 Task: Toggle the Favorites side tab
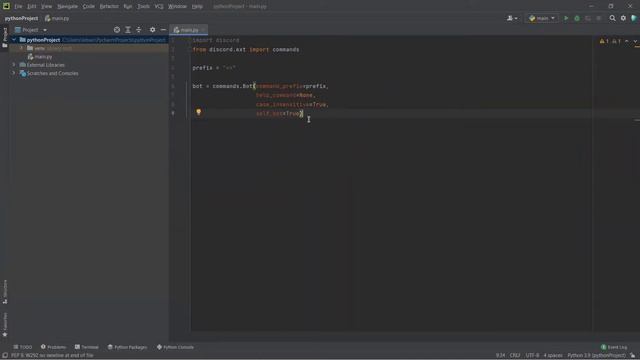5,325
